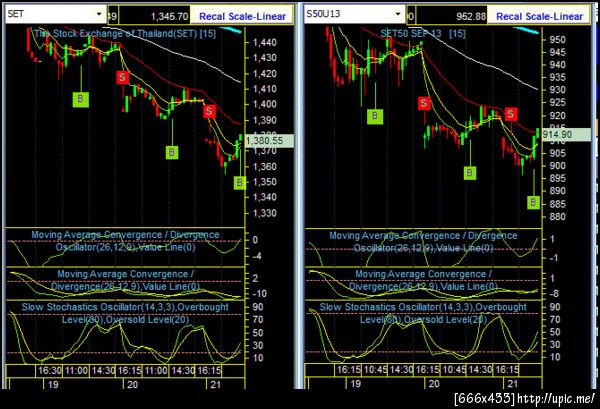Click the 1,345.70 value field

tap(154, 16)
